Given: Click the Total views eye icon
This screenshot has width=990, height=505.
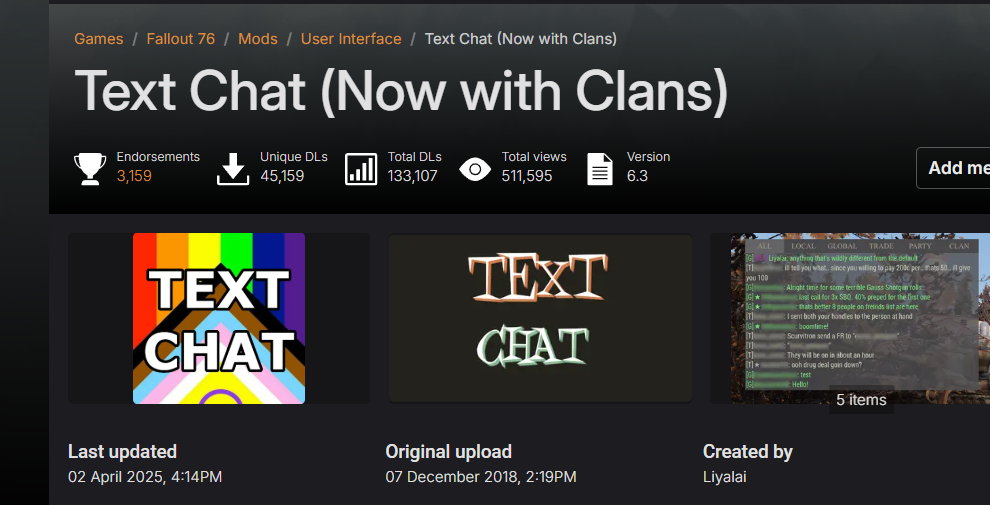Looking at the screenshot, I should pos(475,169).
